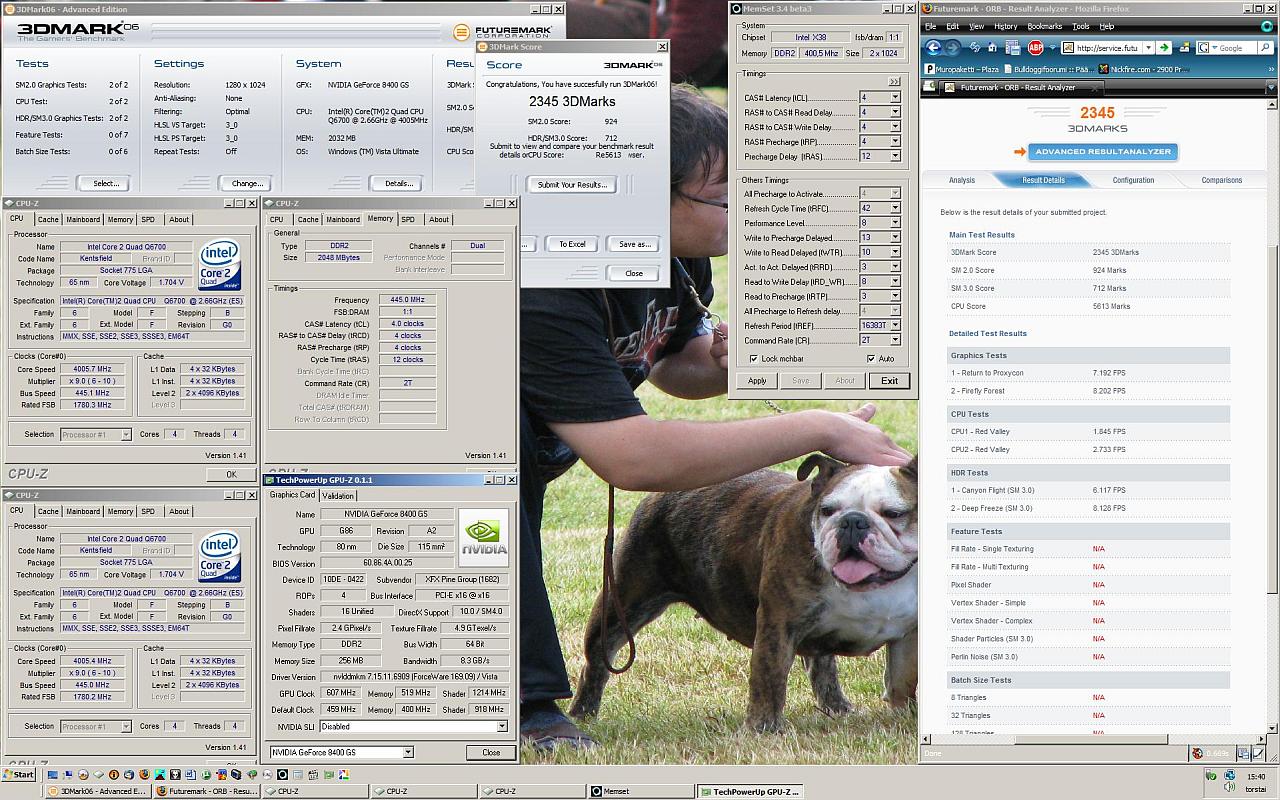Viewport: 1280px width, 800px height.
Task: Open Firefox icon in quick launch bar
Action: [x=143, y=774]
